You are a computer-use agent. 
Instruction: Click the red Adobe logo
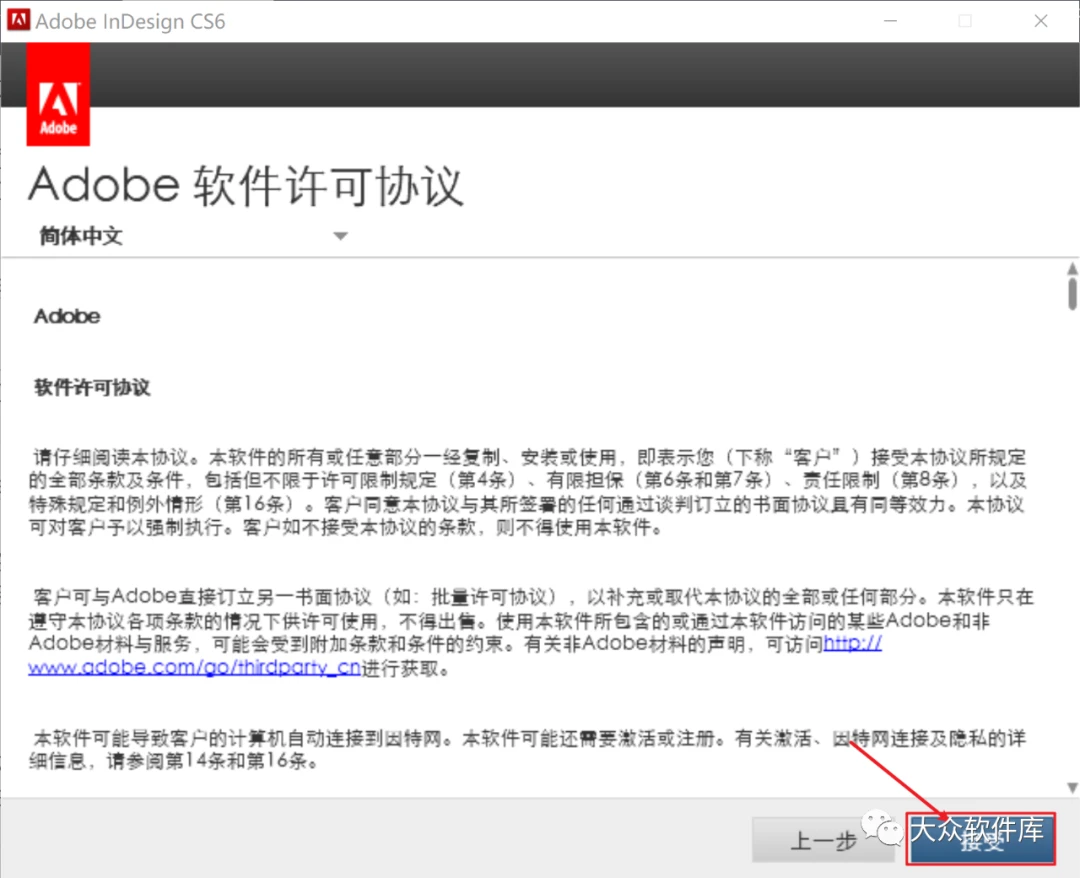coord(59,94)
